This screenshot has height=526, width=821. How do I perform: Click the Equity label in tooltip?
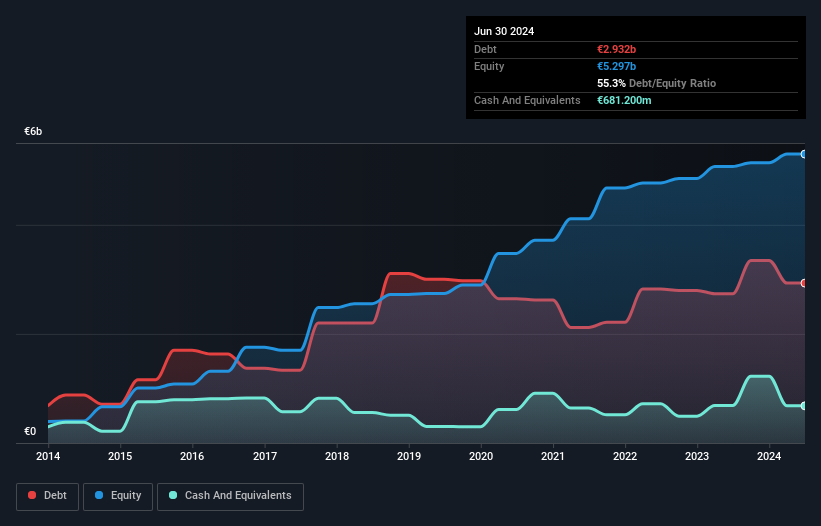489,66
